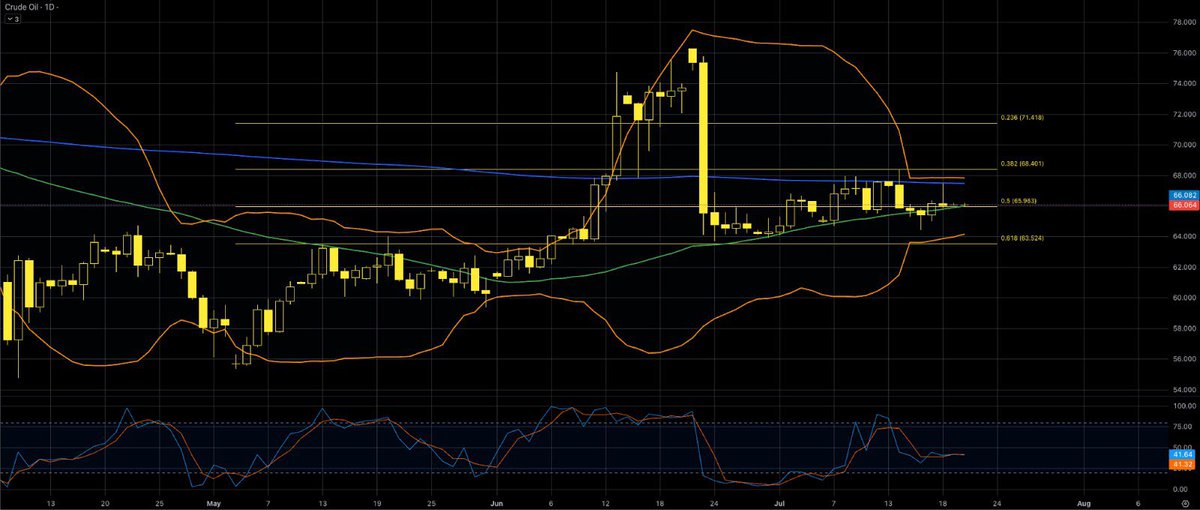Click the 62.000 price axis label

click(1184, 267)
